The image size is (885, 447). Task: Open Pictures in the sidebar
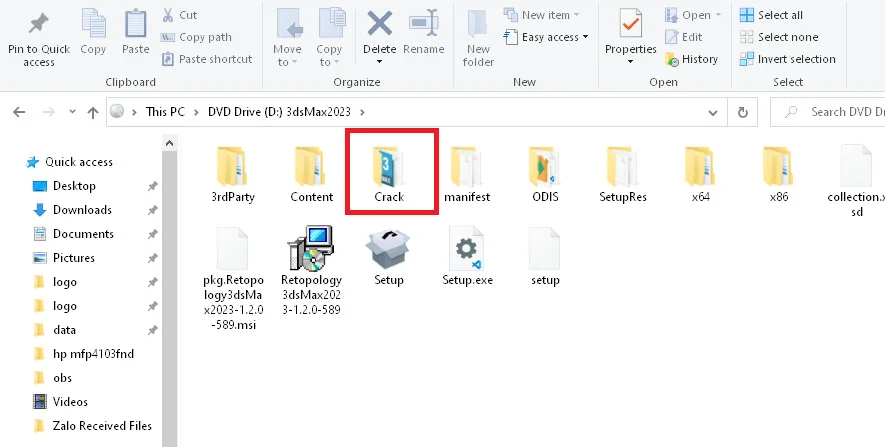click(x=64, y=258)
